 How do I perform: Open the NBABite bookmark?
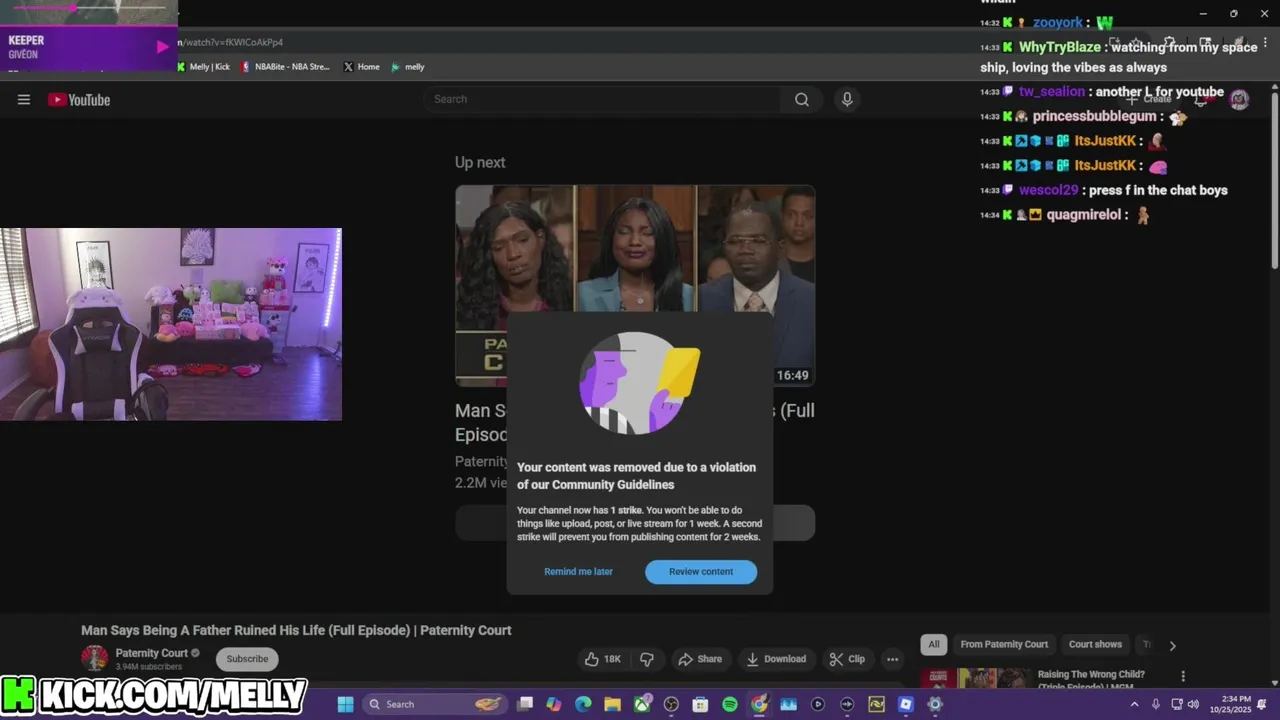pyautogui.click(x=285, y=67)
